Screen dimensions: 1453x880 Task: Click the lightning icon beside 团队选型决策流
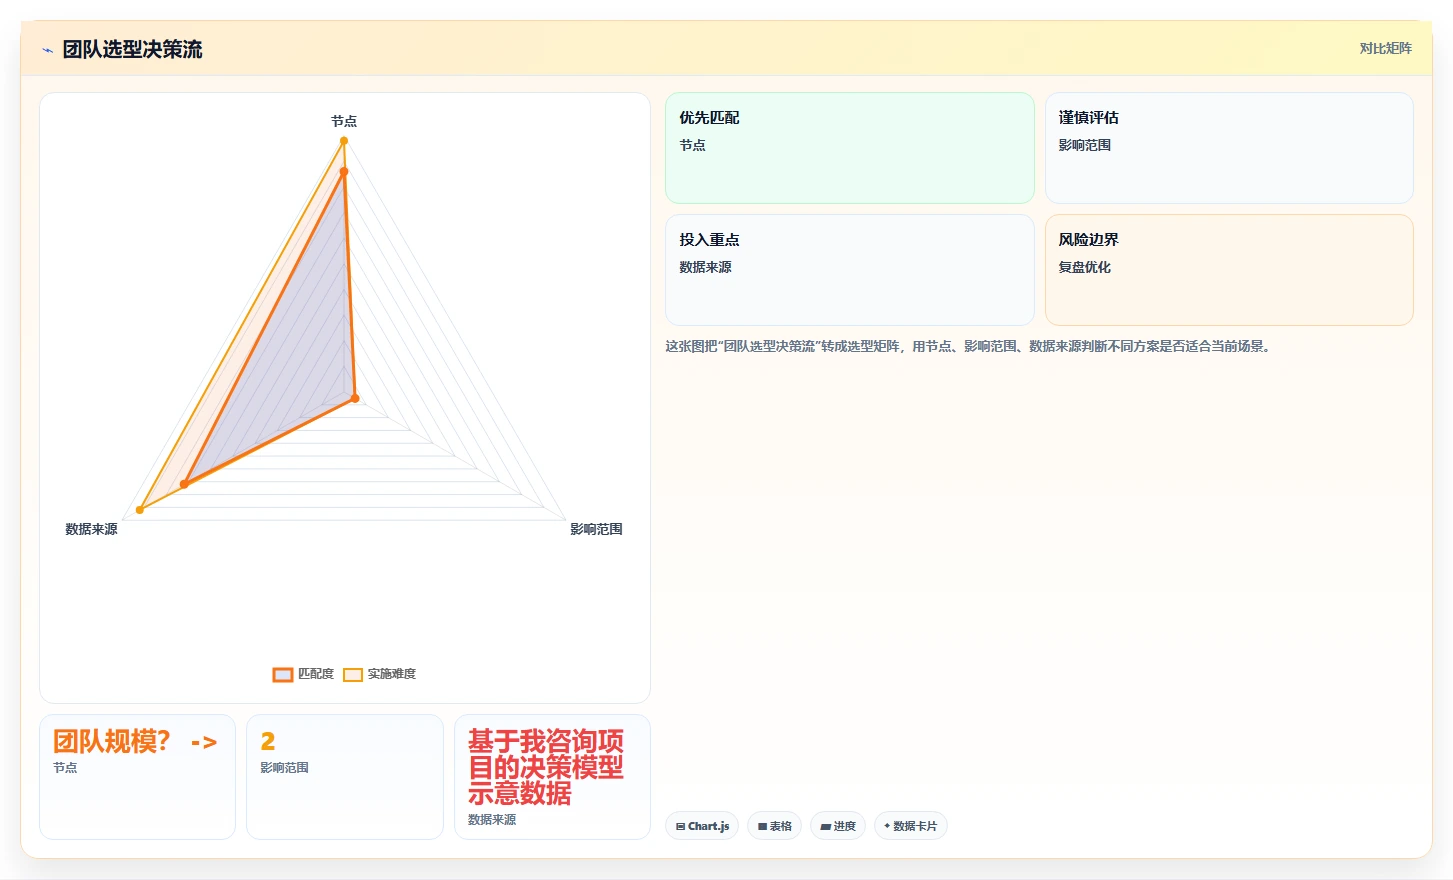point(47,50)
